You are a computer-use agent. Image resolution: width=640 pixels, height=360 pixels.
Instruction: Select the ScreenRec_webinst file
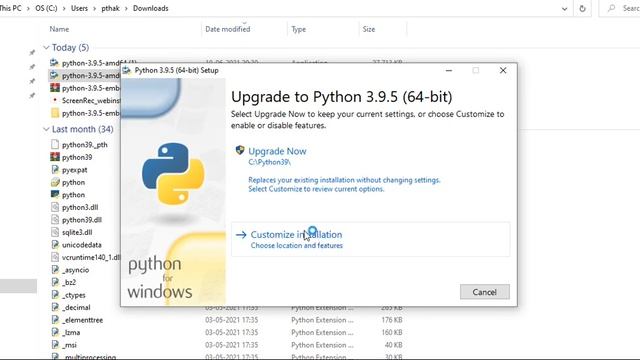tap(91, 100)
